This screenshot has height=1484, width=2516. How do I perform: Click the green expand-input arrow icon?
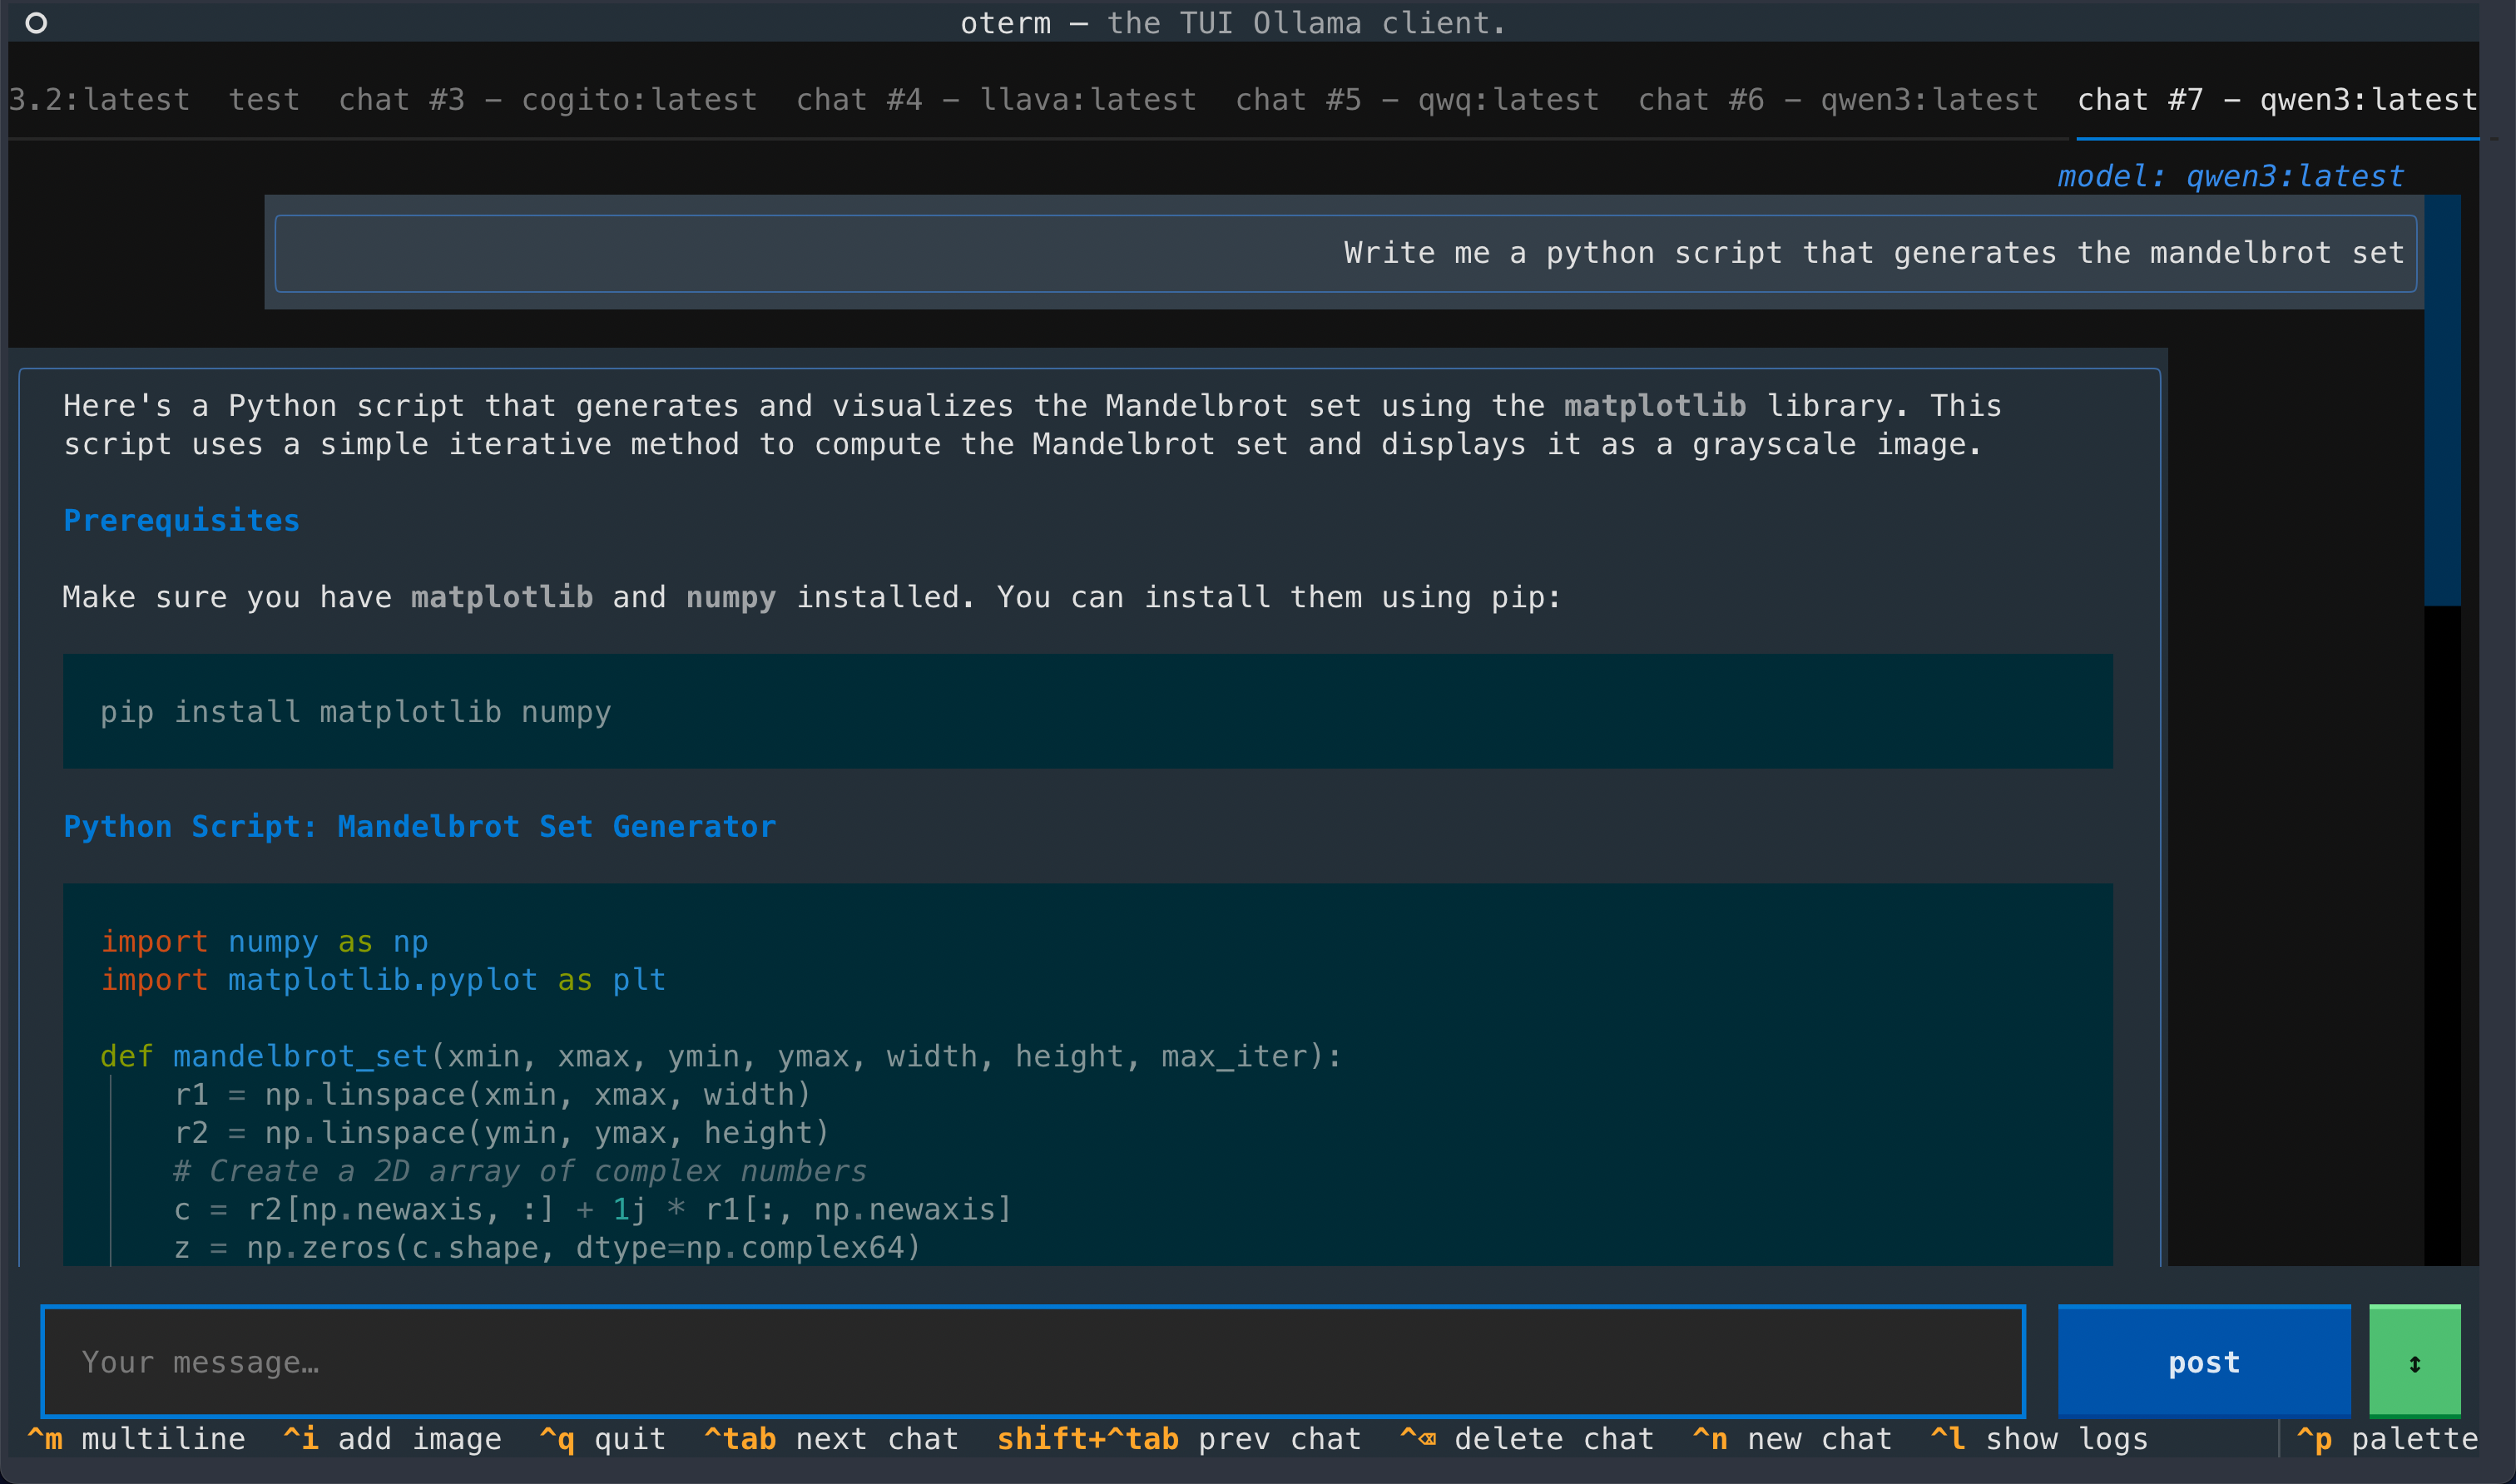point(2414,1361)
